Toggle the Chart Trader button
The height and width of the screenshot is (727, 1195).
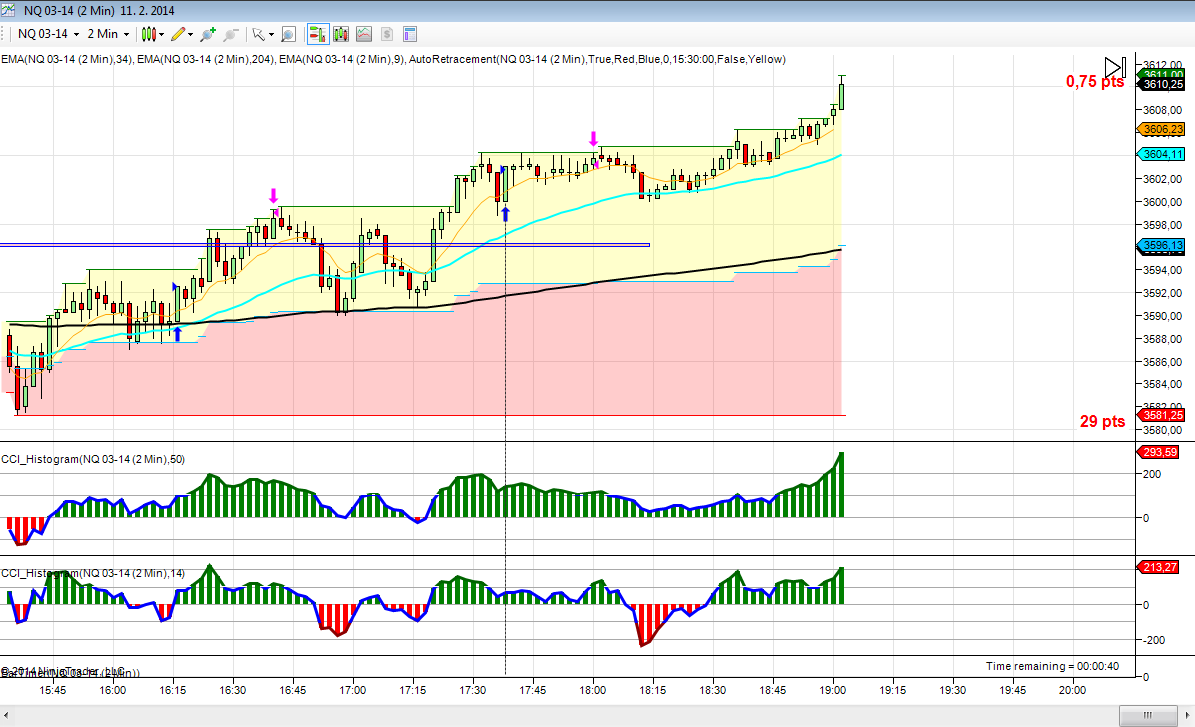click(318, 34)
